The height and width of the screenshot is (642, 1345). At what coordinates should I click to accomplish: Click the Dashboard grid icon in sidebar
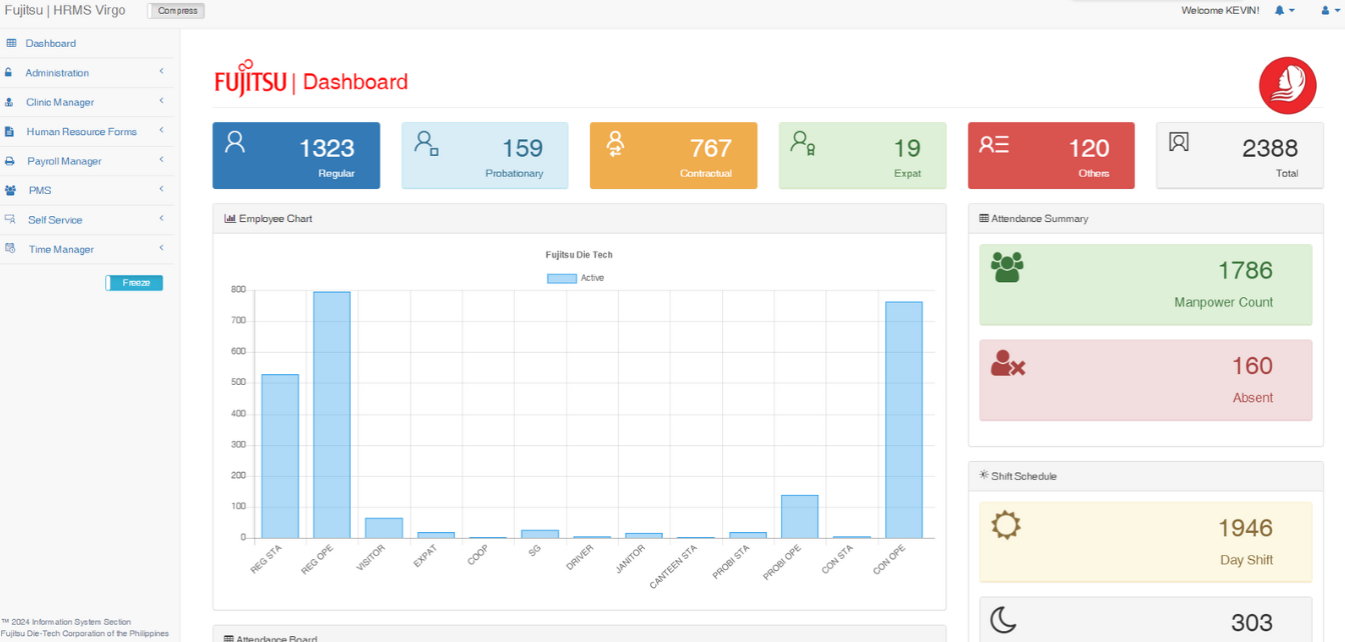tap(11, 43)
